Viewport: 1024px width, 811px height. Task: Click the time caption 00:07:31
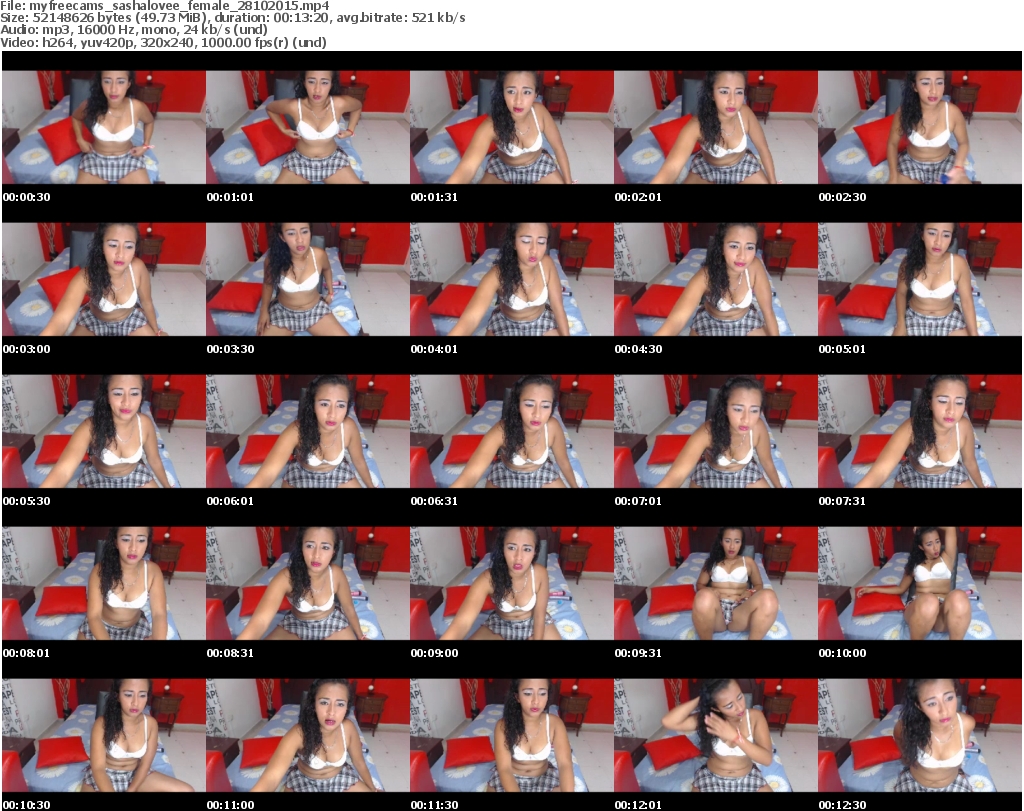coord(842,501)
